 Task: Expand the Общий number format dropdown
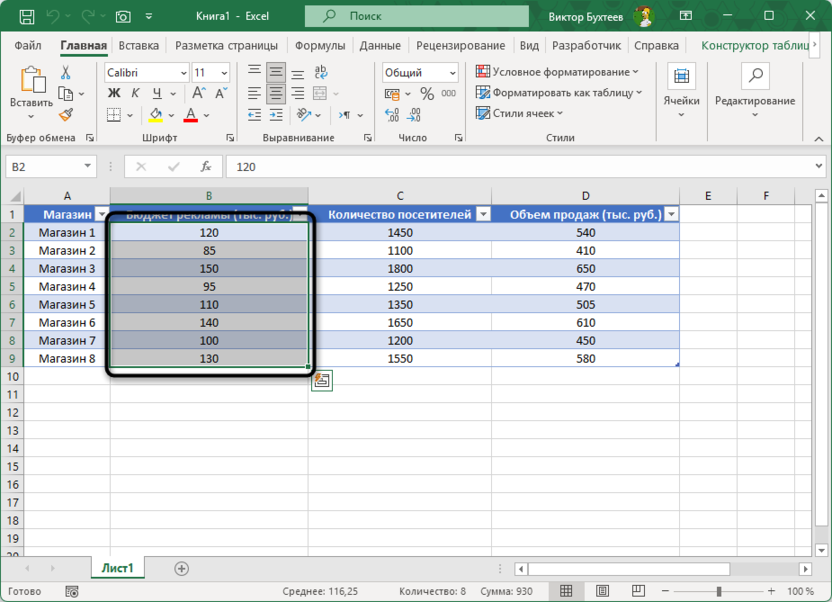click(x=452, y=73)
